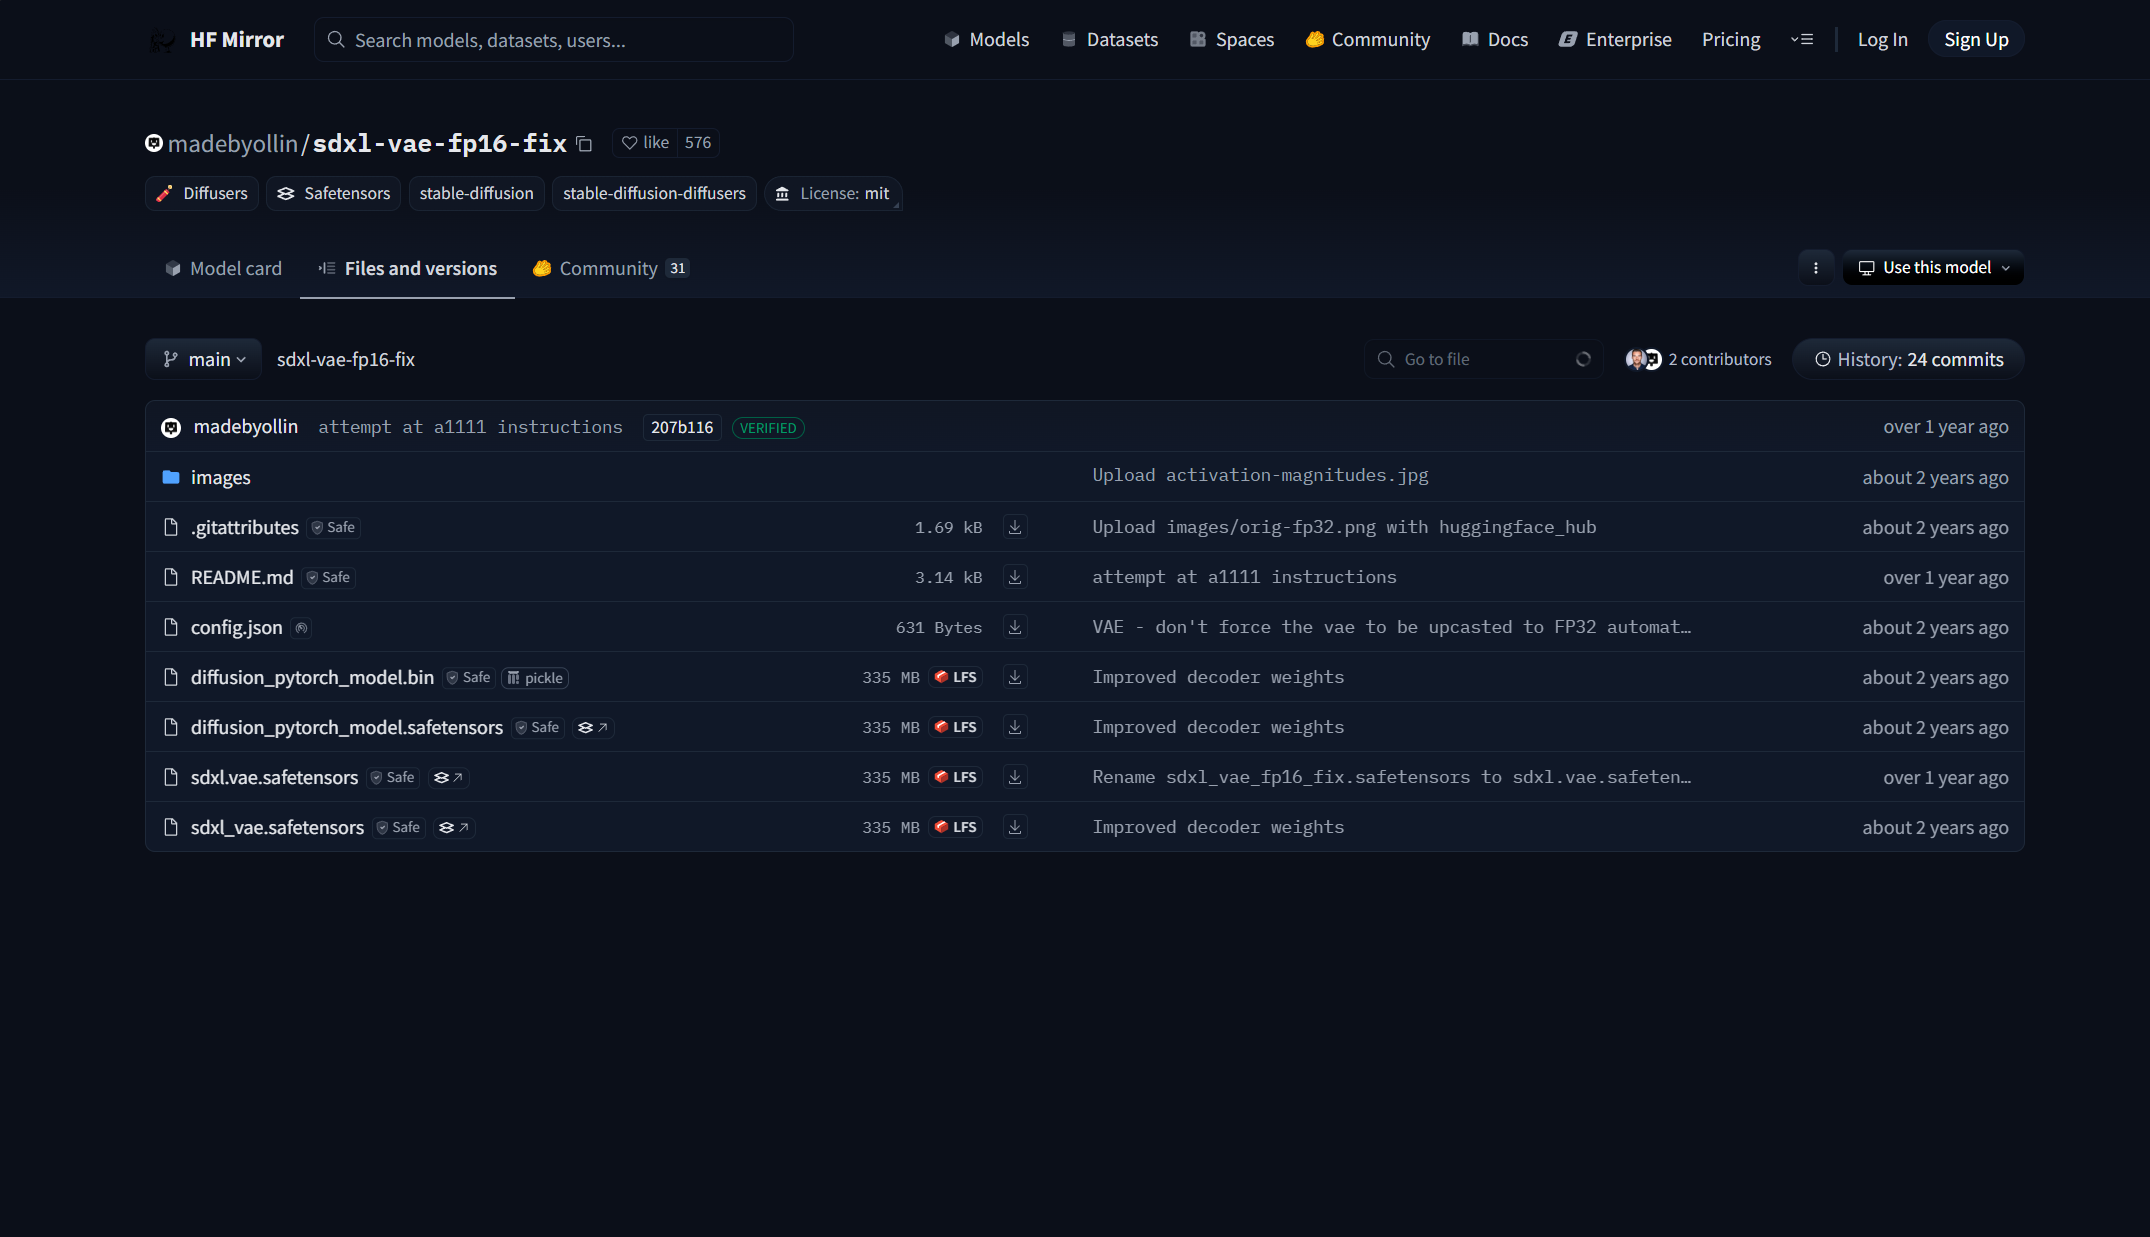Focus the Go to file input
This screenshot has width=2150, height=1237.
point(1483,359)
